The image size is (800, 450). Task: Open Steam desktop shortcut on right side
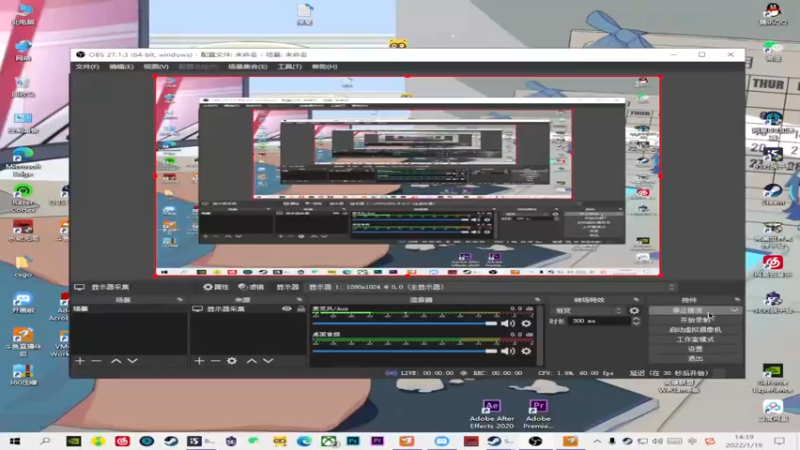coord(773,194)
